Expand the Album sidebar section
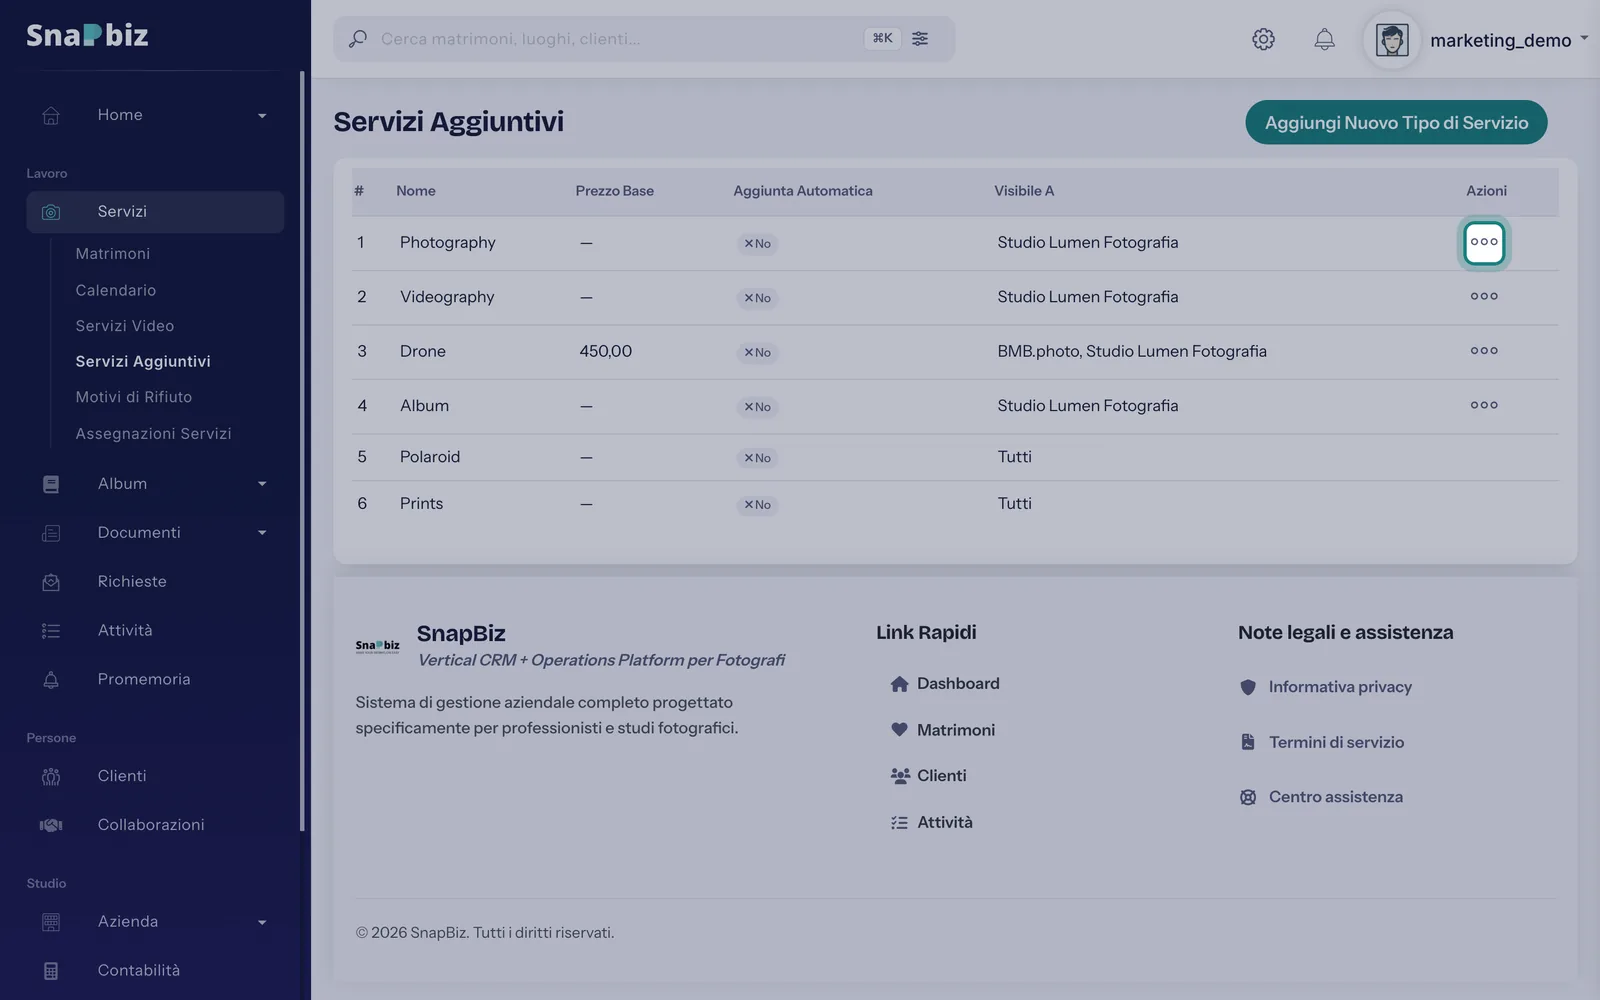Screen dimensions: 1600x1000 click(x=155, y=484)
